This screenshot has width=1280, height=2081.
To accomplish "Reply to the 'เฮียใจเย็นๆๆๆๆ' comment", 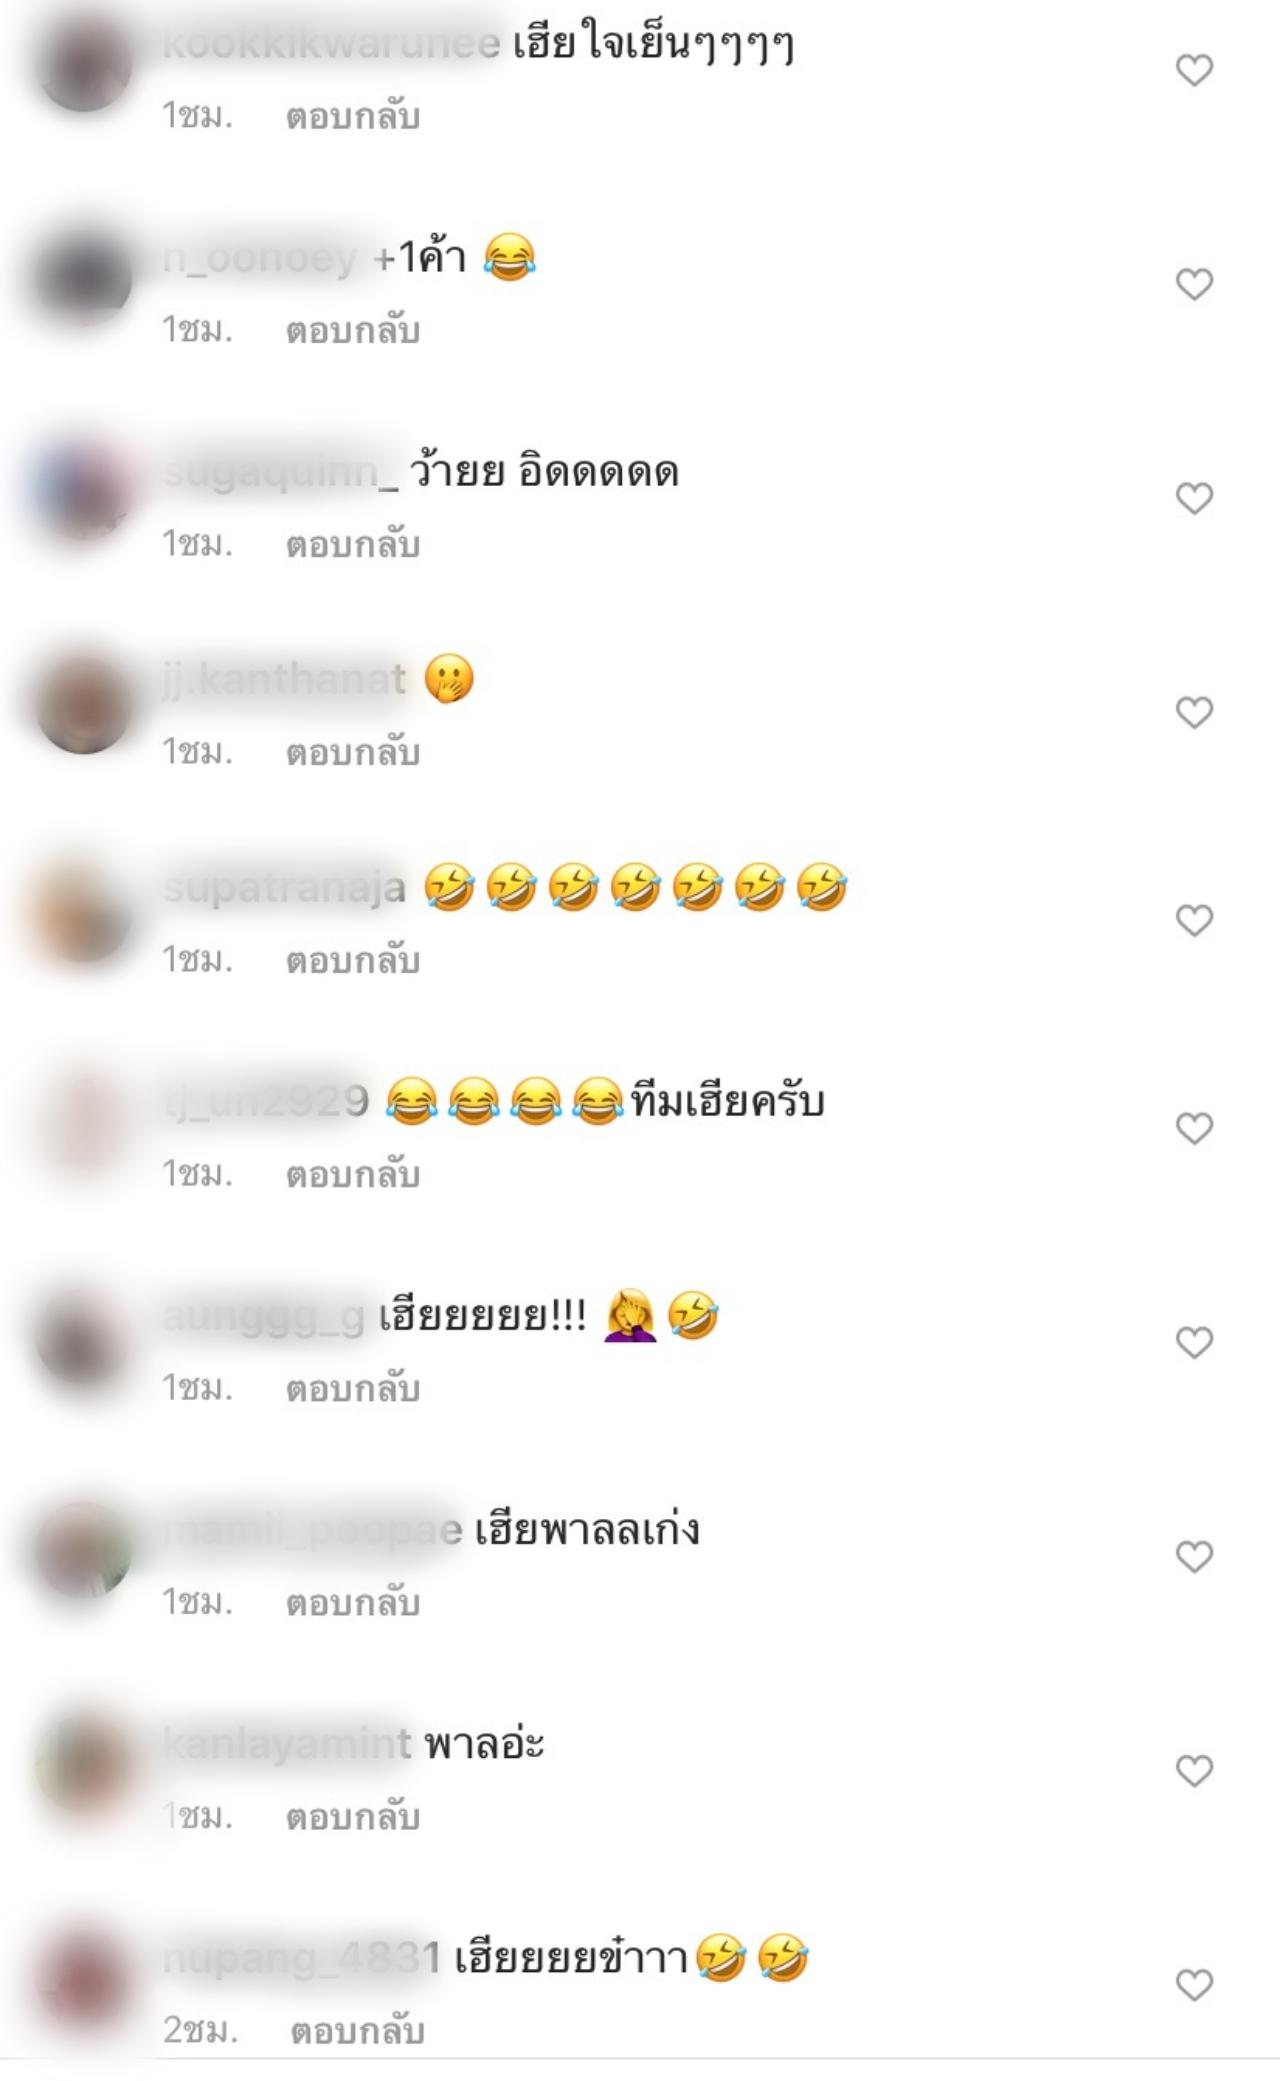I will (352, 117).
